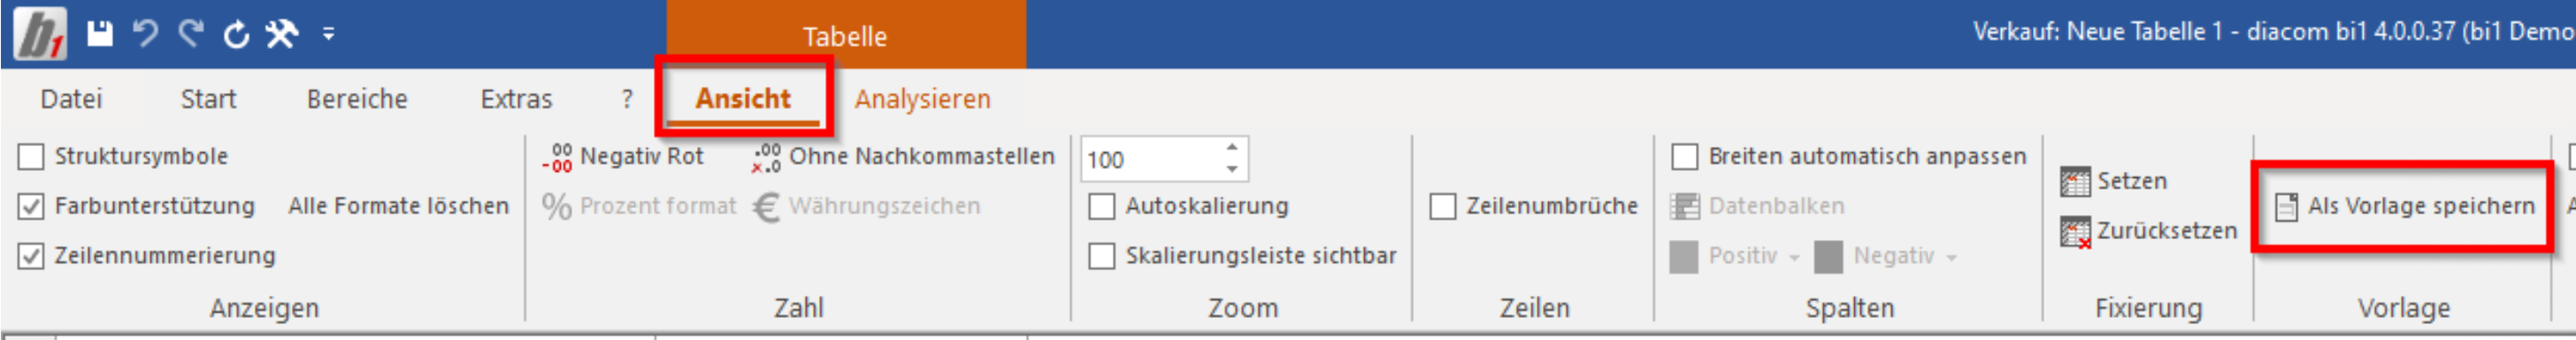The image size is (2576, 340).
Task: Enable Breiten automatisch anpassen checkbox
Action: click(1685, 157)
